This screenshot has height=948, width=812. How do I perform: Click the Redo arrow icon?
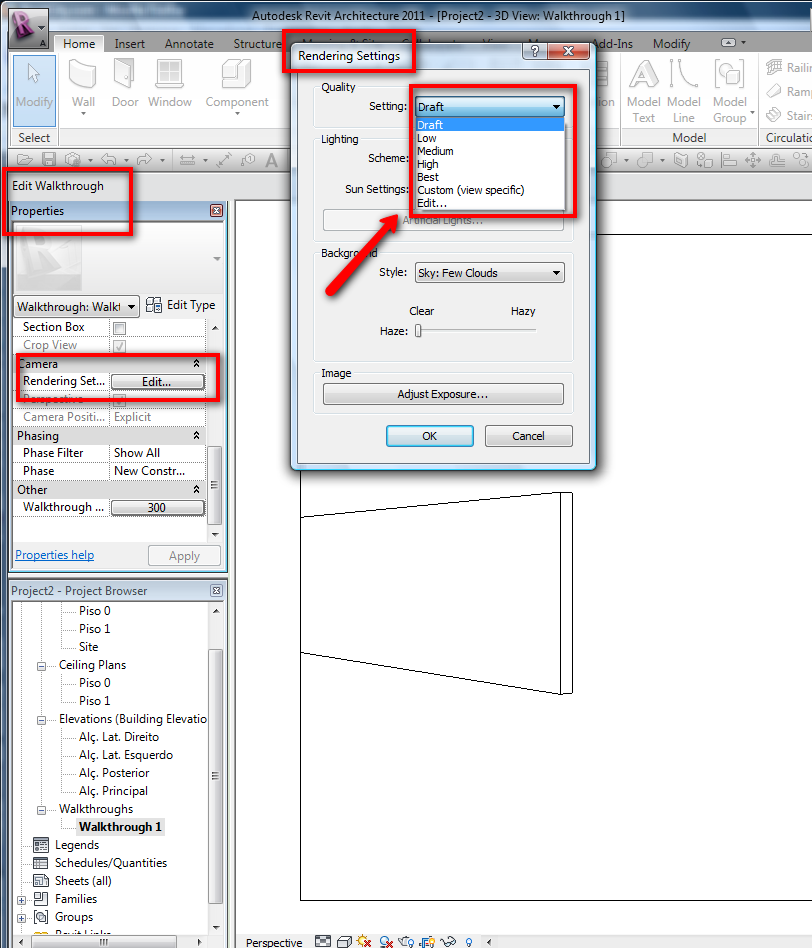145,160
